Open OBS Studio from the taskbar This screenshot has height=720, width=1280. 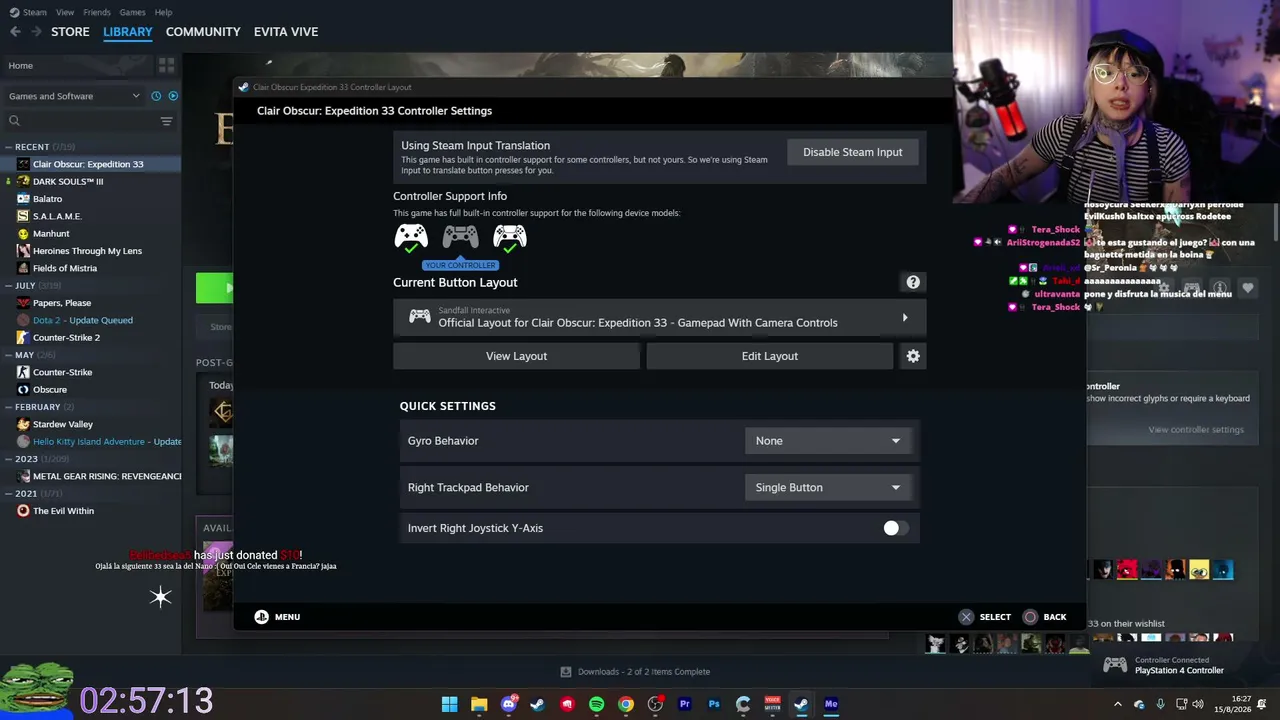pos(655,704)
